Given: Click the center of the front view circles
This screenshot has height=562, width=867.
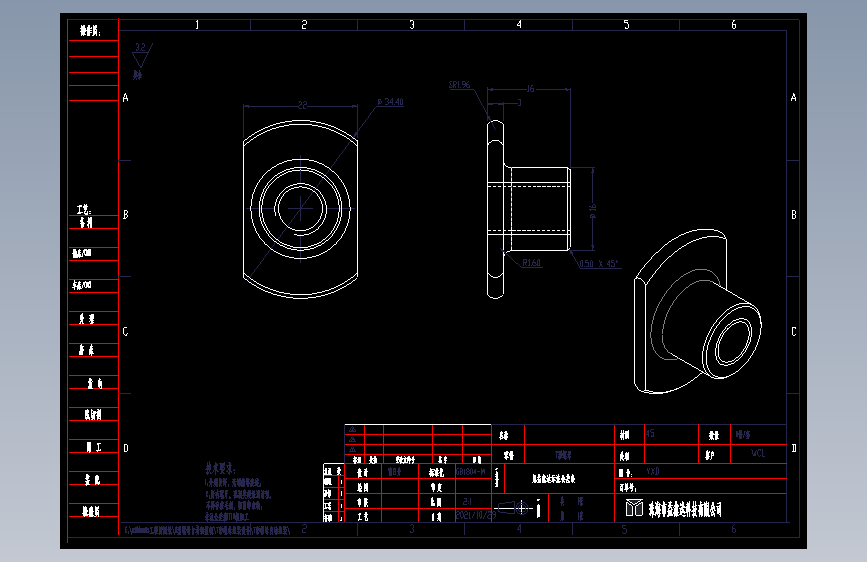Looking at the screenshot, I should pos(300,209).
